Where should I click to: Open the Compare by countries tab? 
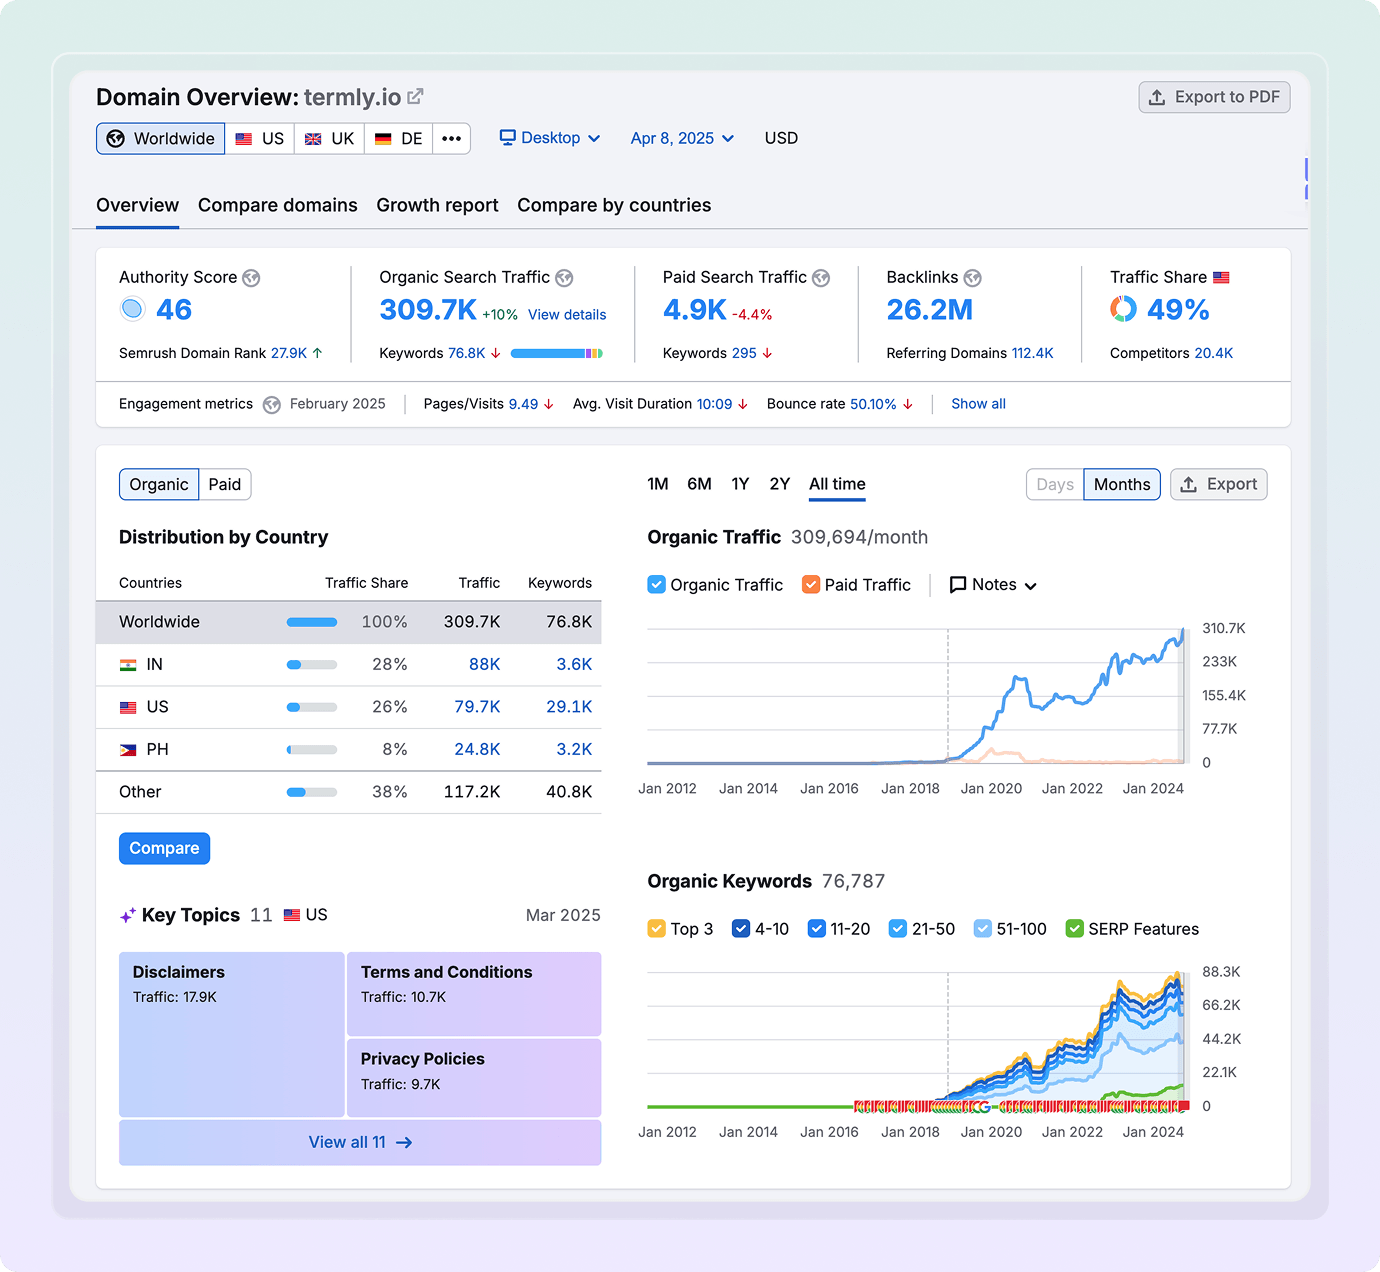click(614, 205)
